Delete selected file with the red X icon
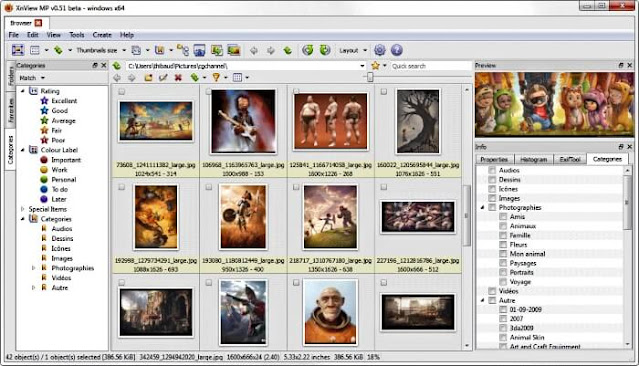639x366 pixels. point(178,77)
